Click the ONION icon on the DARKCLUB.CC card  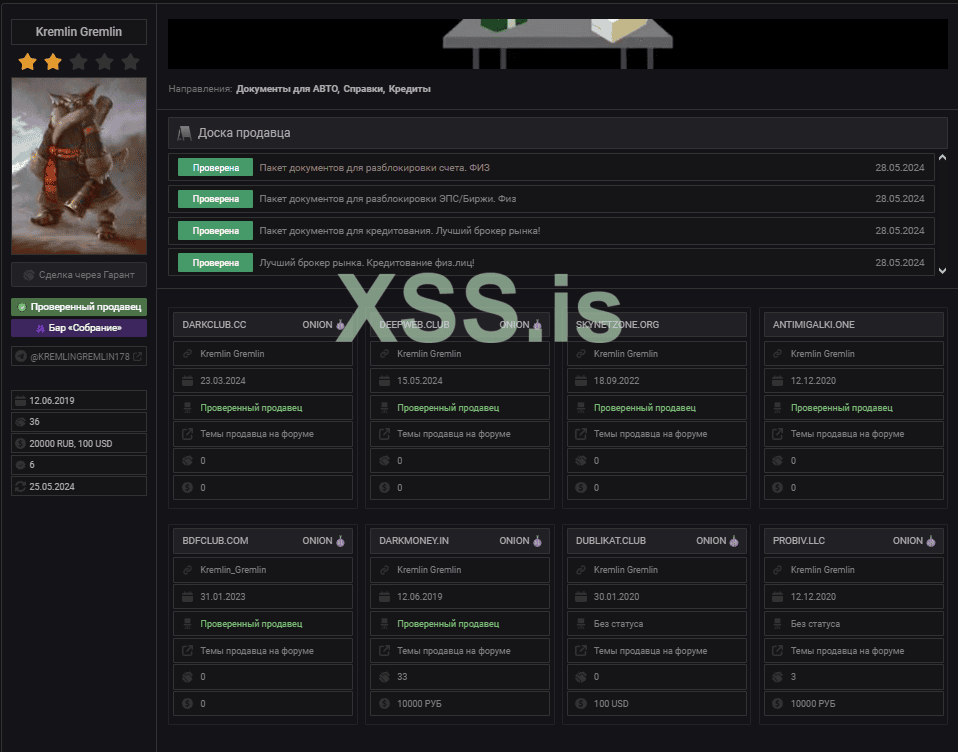click(x=340, y=325)
